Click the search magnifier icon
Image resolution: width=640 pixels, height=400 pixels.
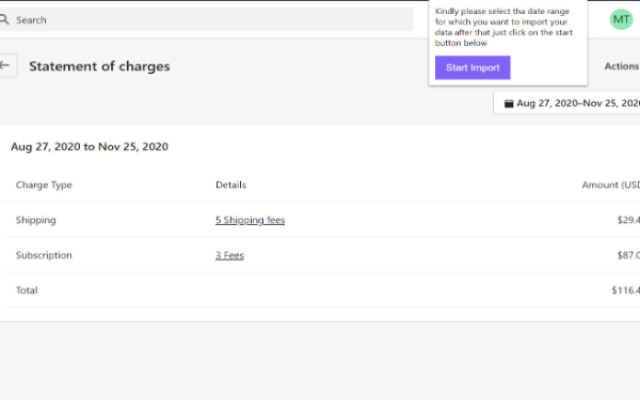(4, 20)
